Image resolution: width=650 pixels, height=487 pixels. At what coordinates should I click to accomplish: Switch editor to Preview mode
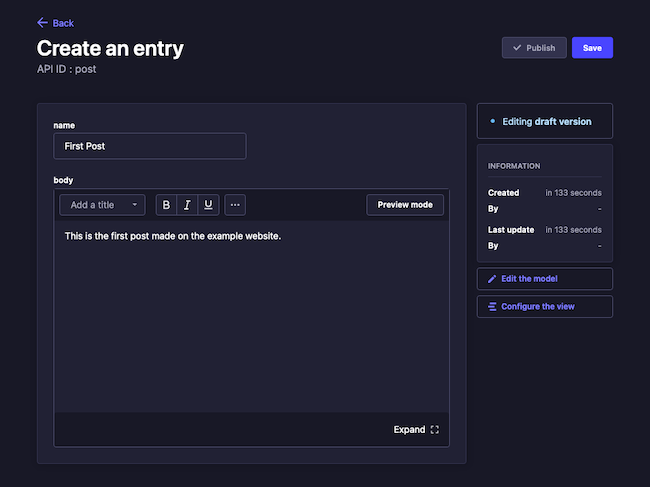click(405, 205)
